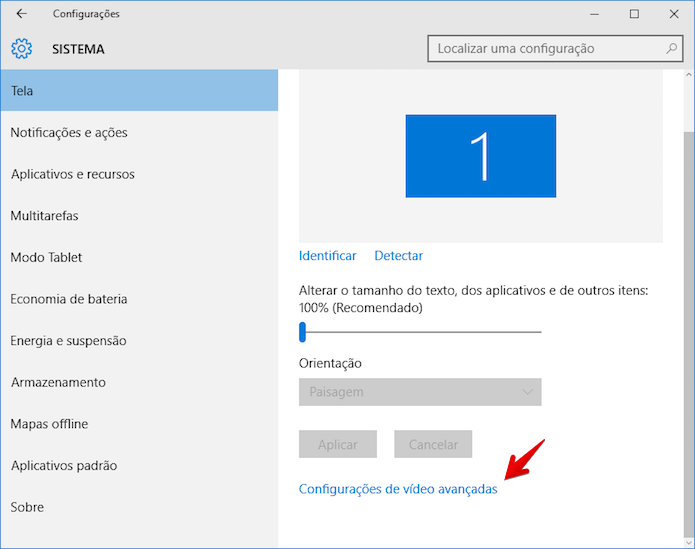Click the Detectar link
The width and height of the screenshot is (695, 549).
(x=398, y=256)
